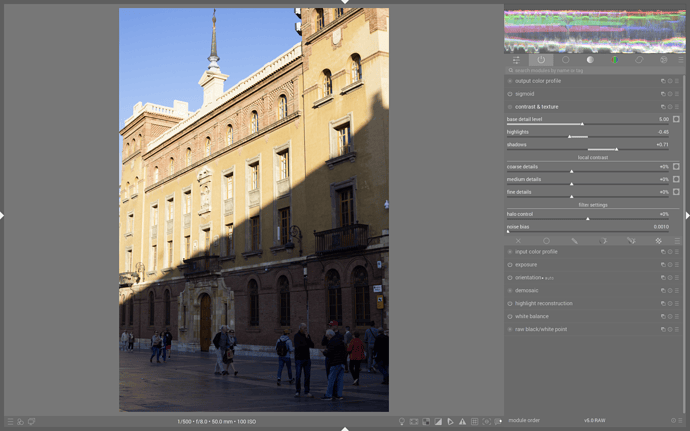
Task: Toggle highlight reconstruction module on/off
Action: click(x=510, y=303)
